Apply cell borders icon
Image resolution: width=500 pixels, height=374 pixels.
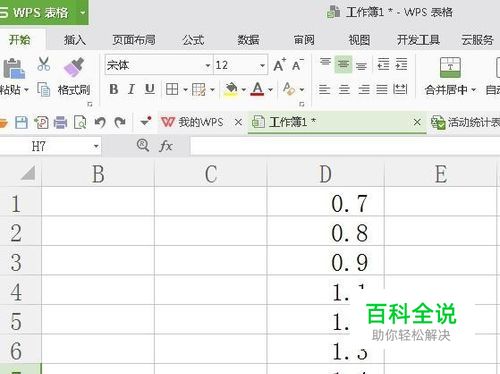172,89
